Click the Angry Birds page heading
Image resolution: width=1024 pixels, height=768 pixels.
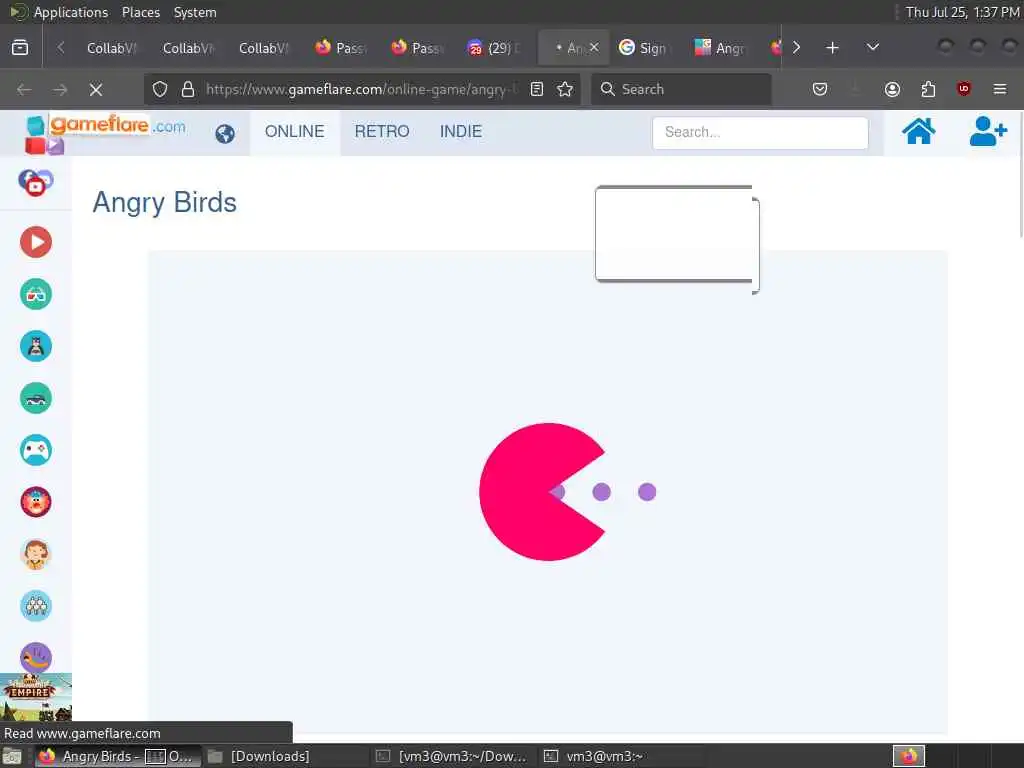165,202
